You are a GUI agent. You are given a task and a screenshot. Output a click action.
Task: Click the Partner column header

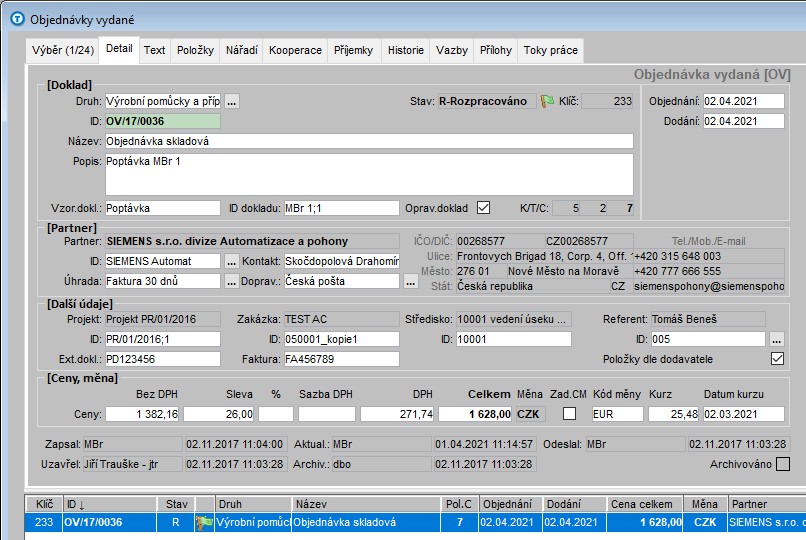767,504
